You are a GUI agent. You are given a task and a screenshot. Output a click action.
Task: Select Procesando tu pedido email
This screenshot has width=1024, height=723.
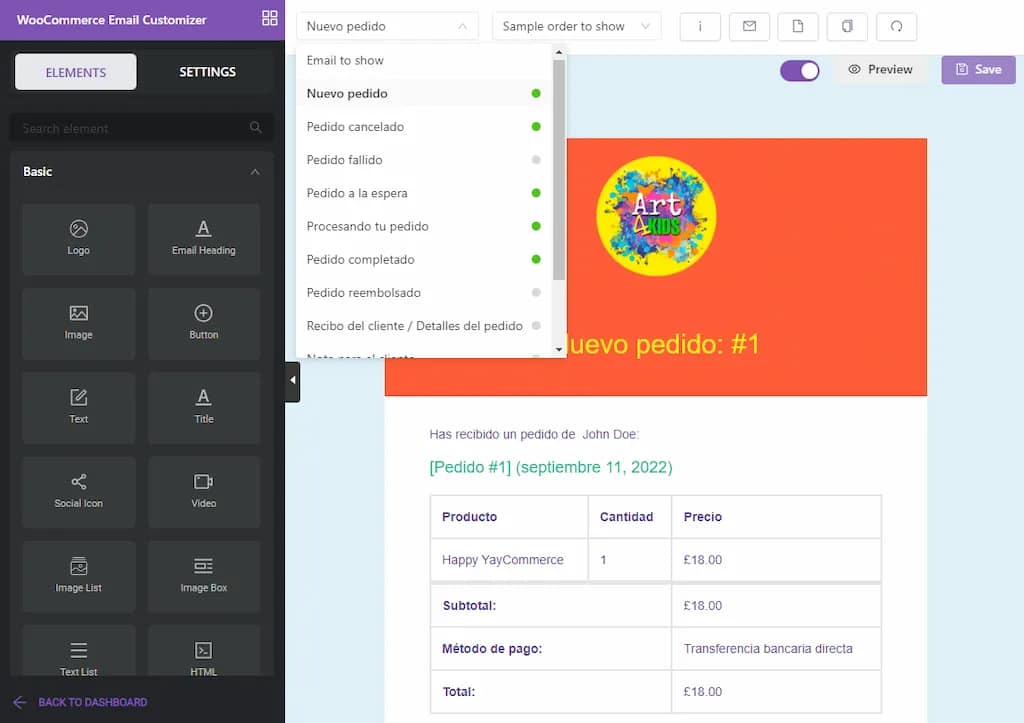coord(424,226)
